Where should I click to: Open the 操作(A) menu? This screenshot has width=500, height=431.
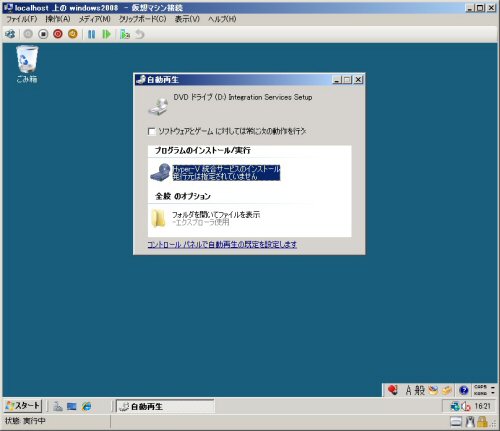[x=58, y=19]
